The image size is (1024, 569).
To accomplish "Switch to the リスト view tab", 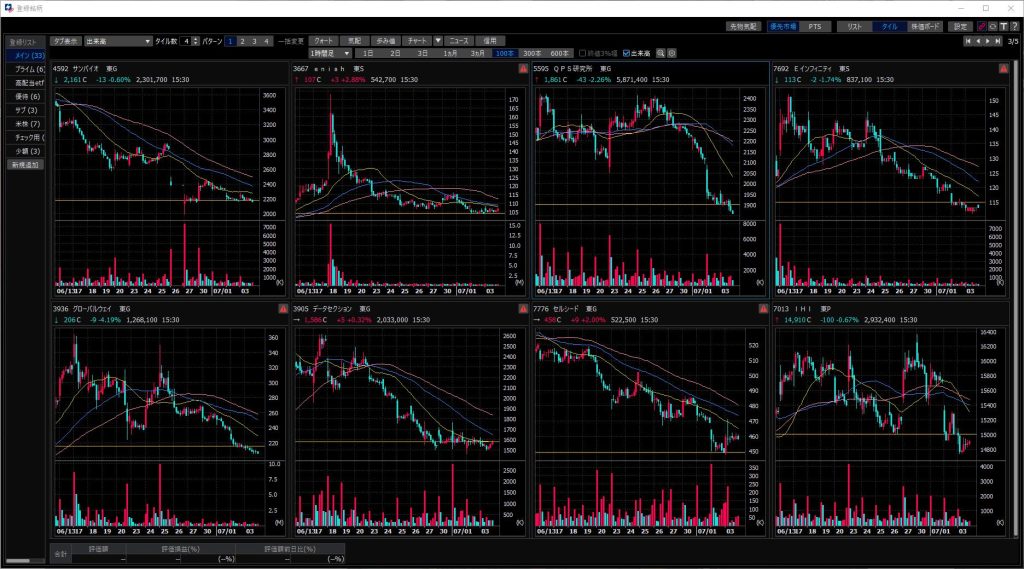I will 855,26.
